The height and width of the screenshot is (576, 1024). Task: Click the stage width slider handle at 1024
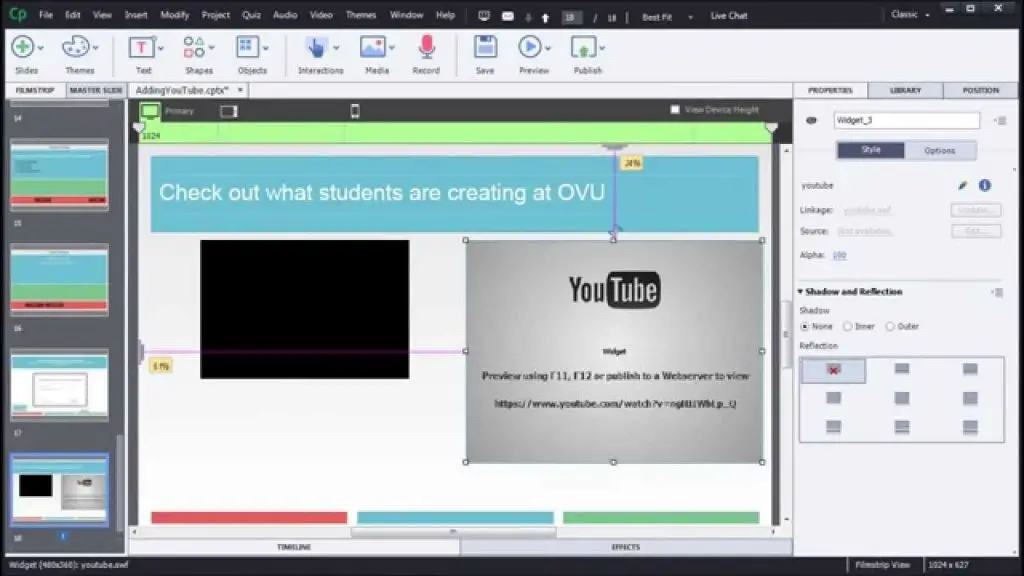pyautogui.click(x=138, y=128)
